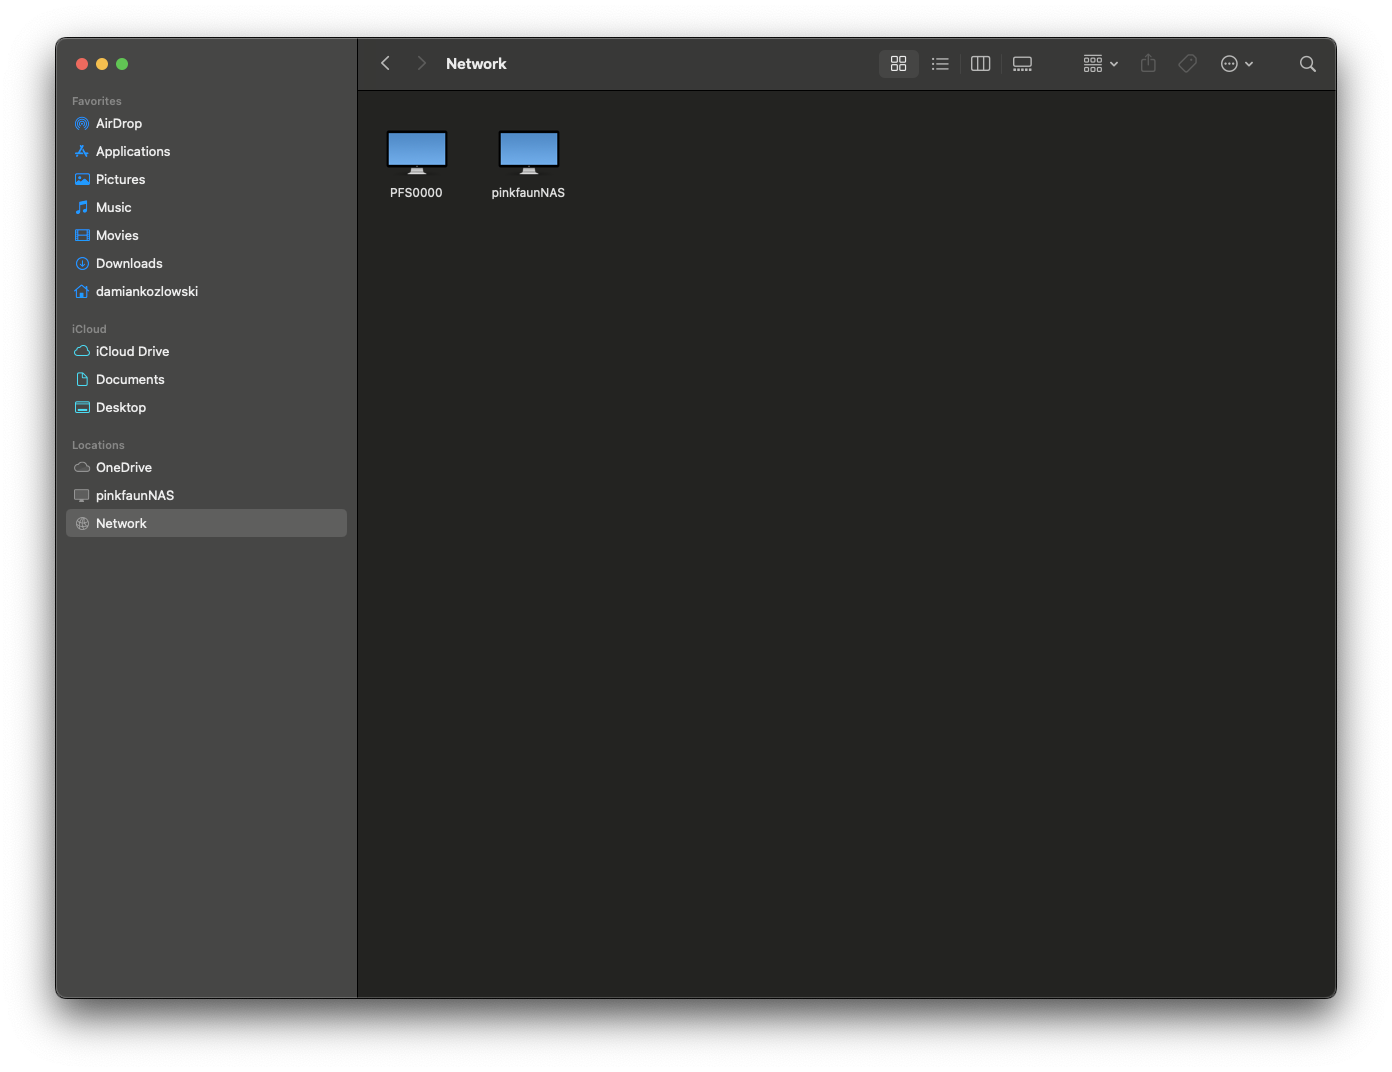Viewport: 1392px width, 1072px height.
Task: Switch to list view
Action: (x=940, y=63)
